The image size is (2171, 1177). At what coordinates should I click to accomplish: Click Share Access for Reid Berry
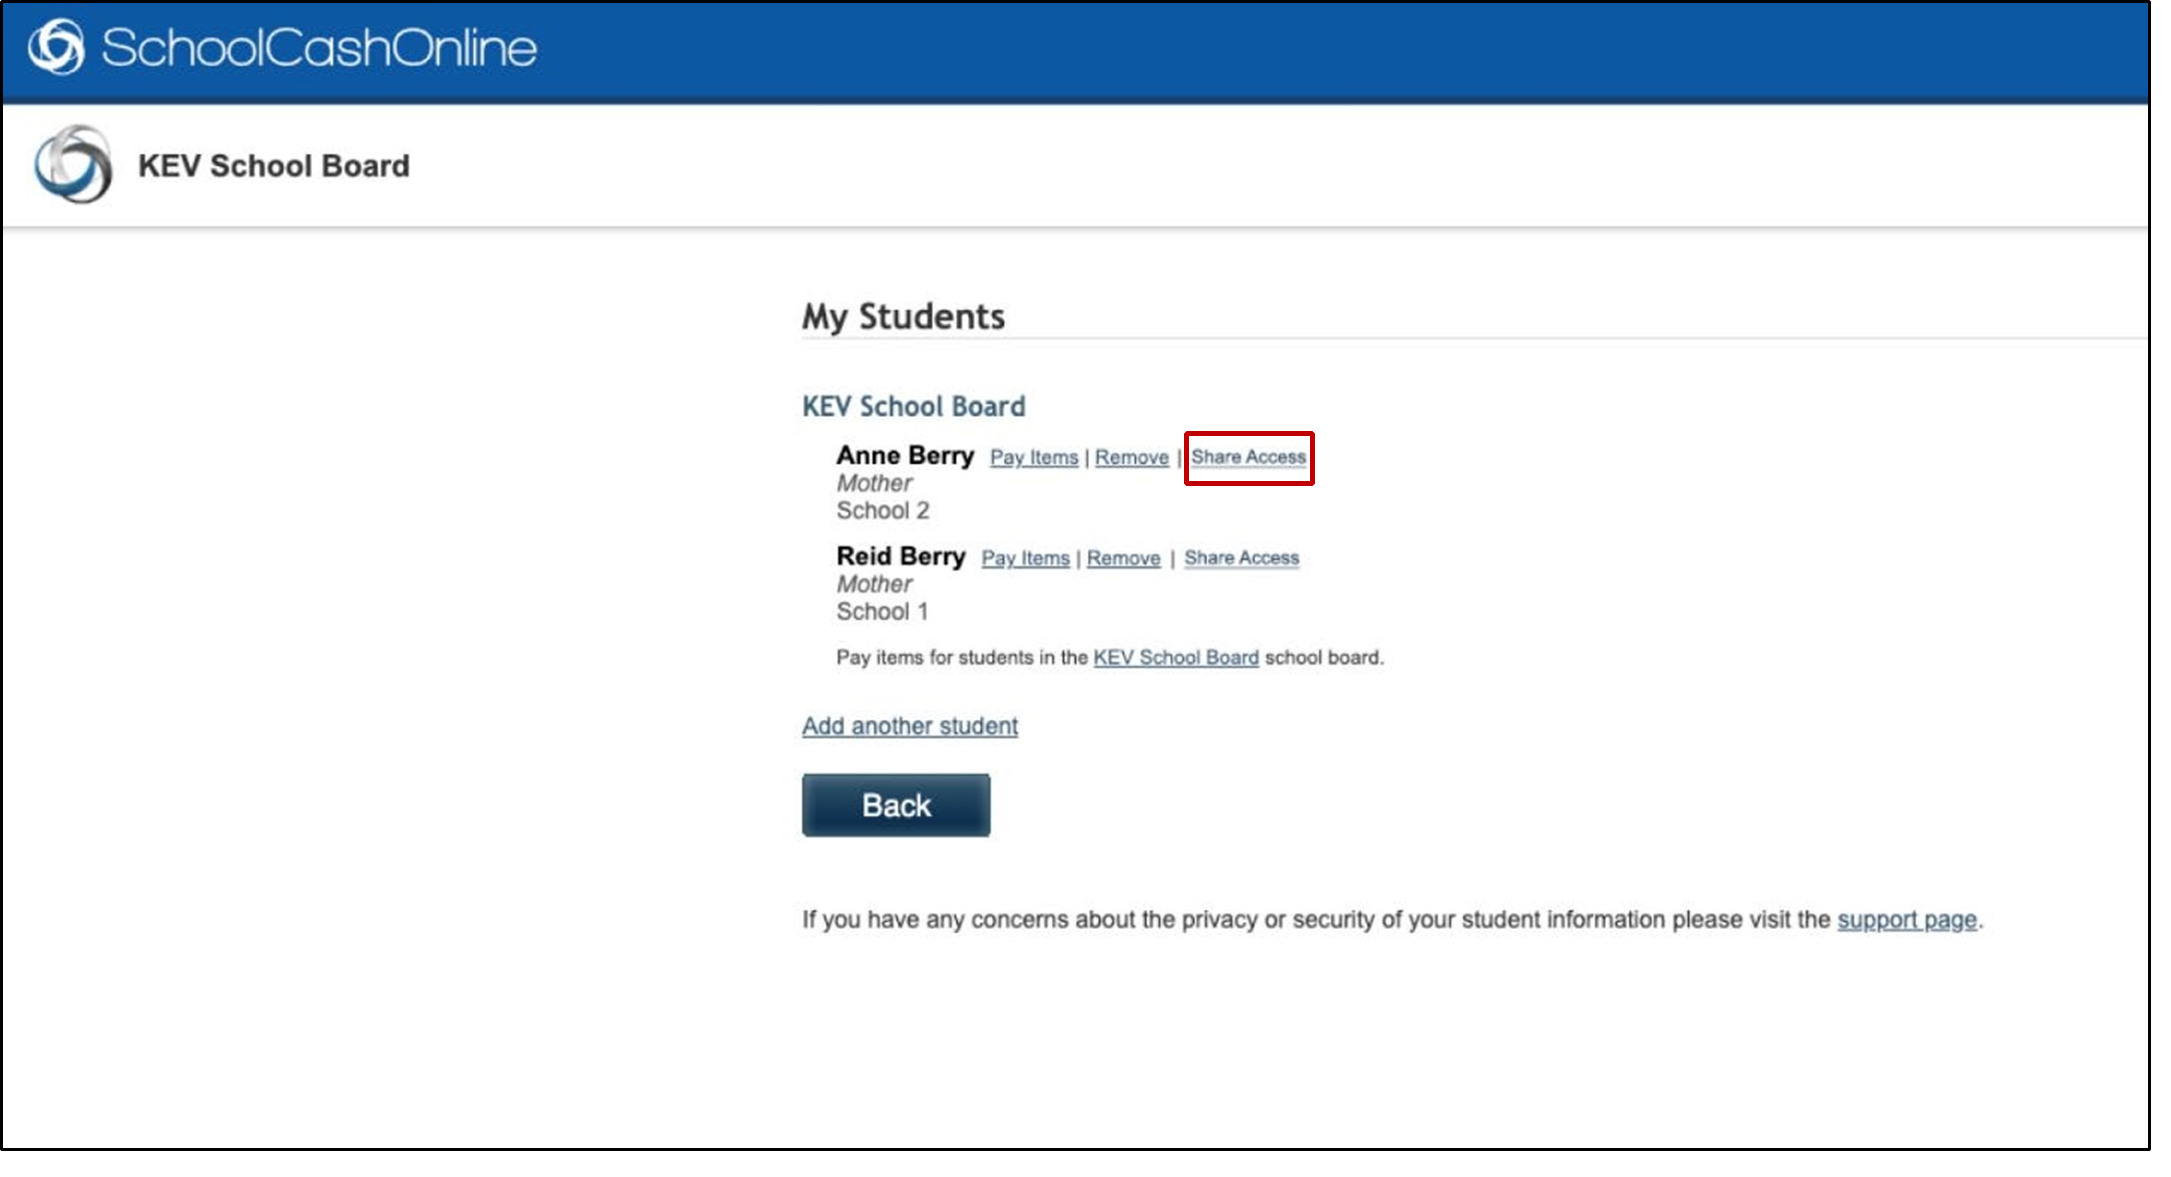click(x=1241, y=558)
